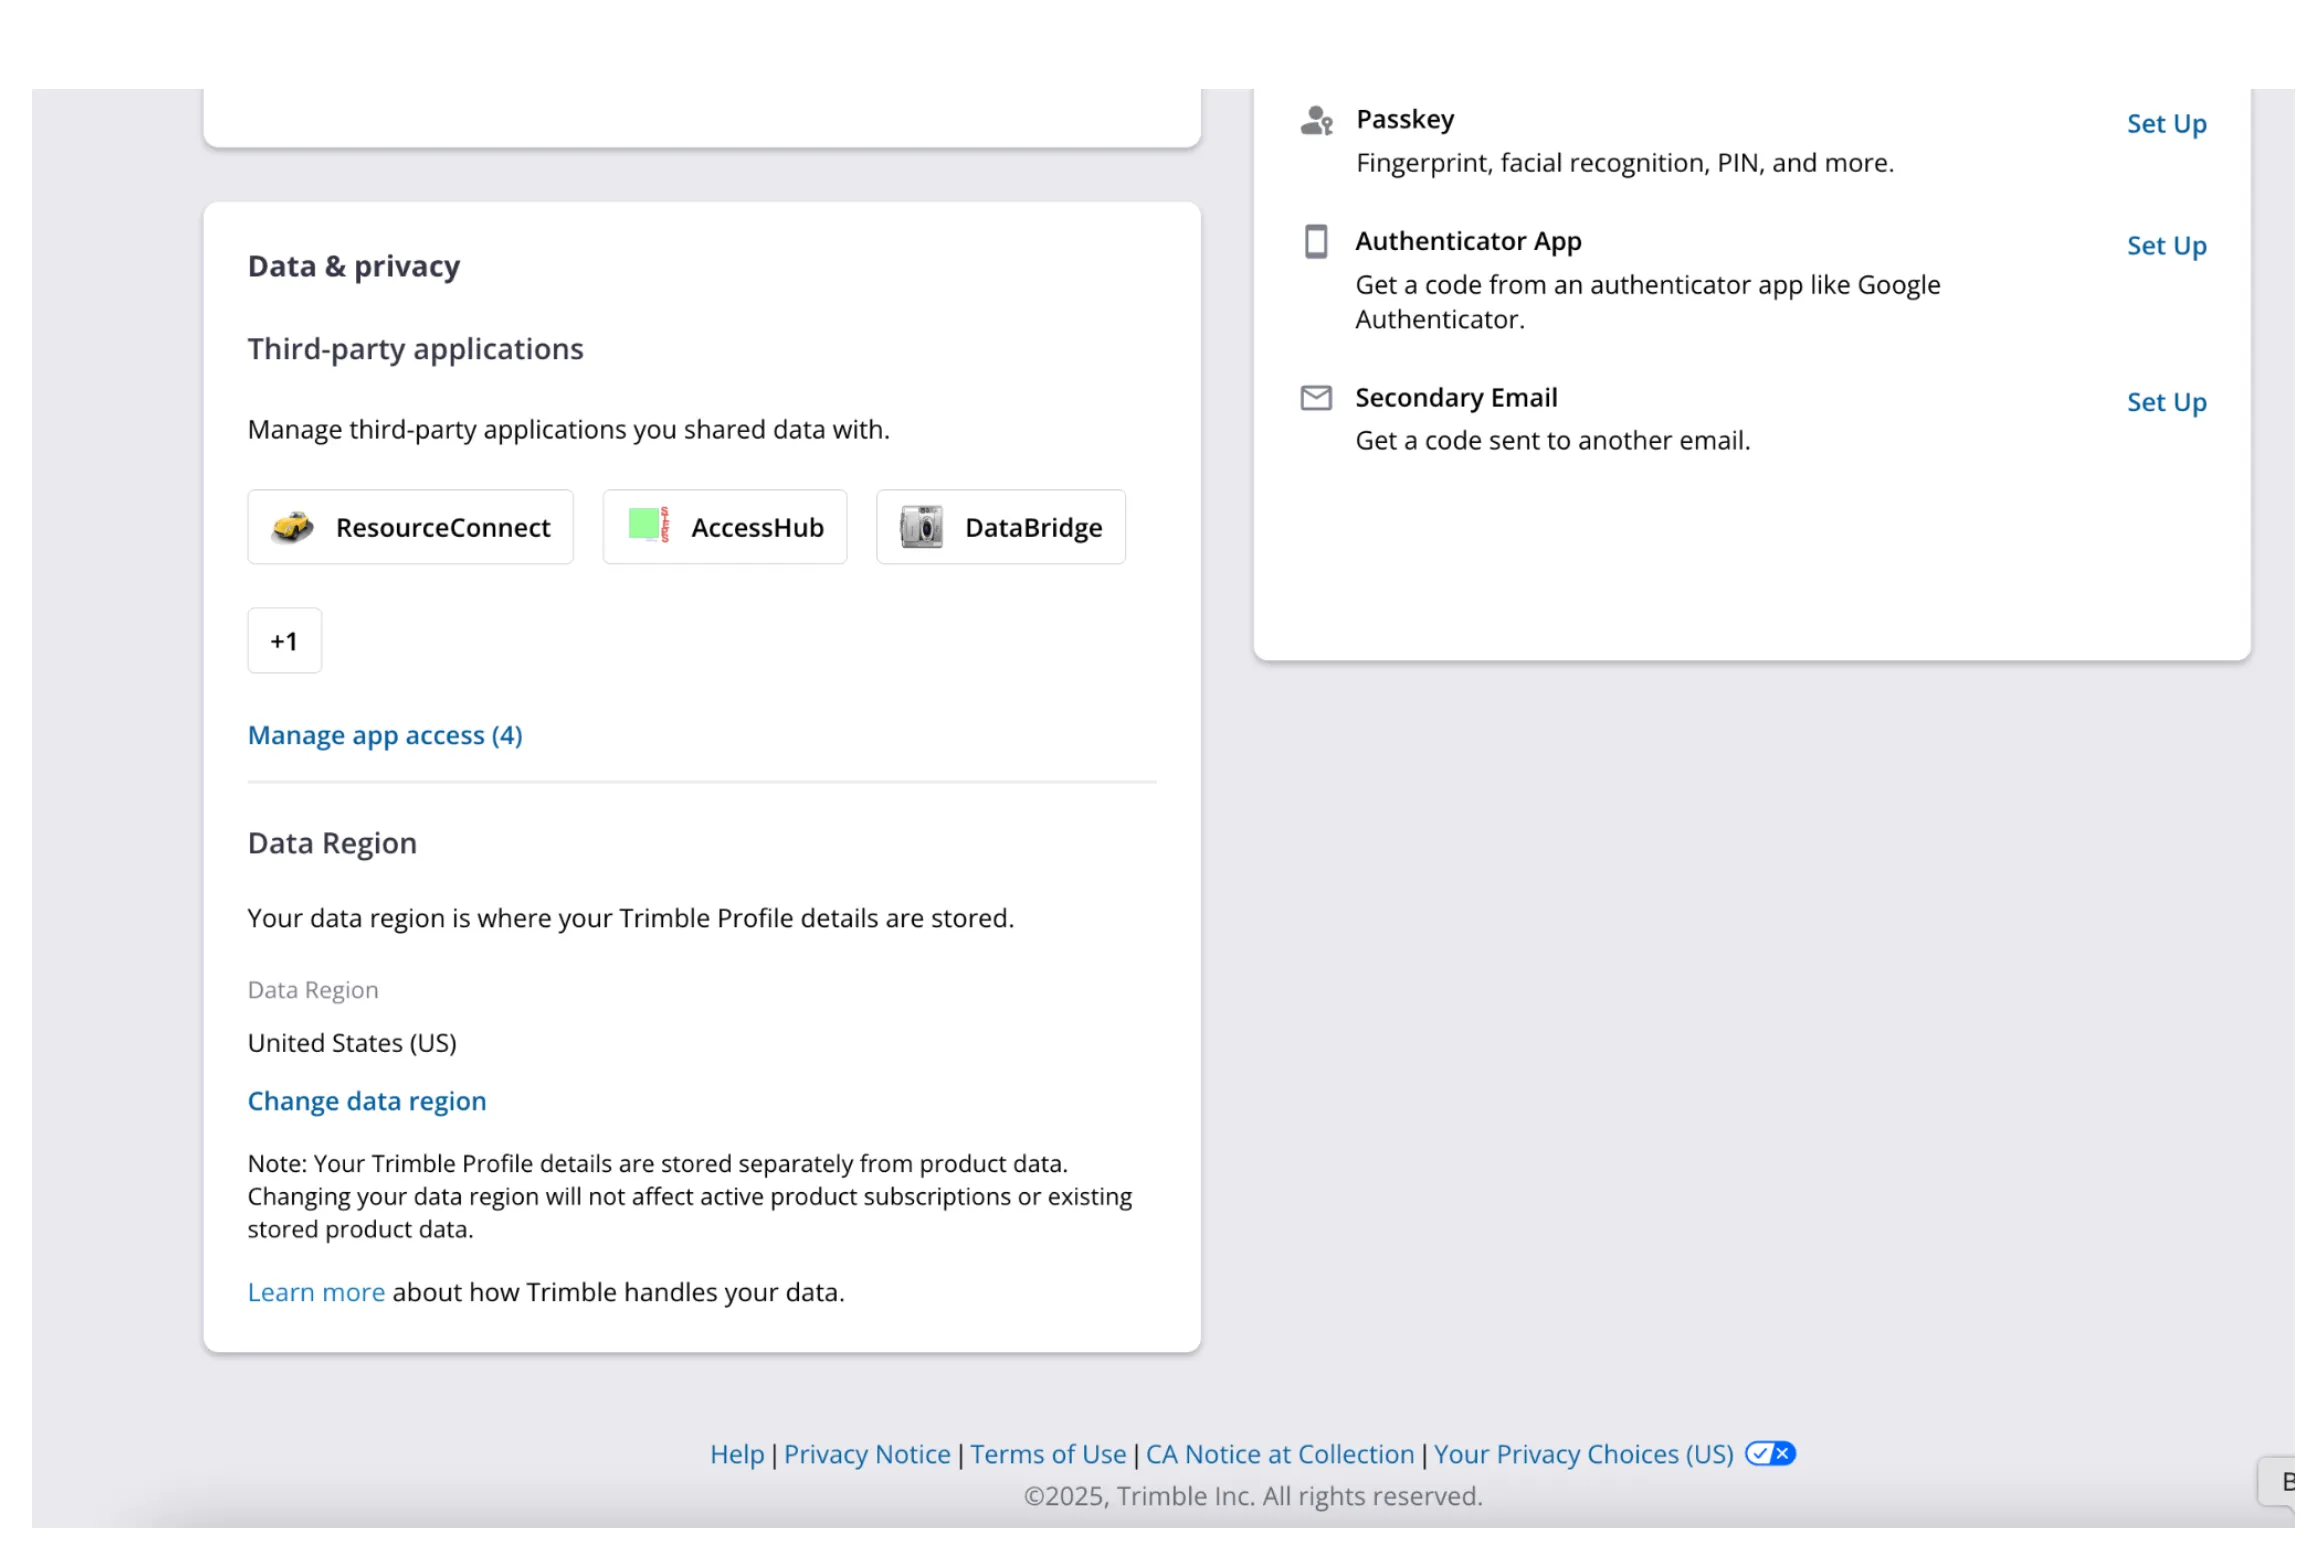Open CA Notice at Collection link
Screen dimensions: 2318x1550
[1280, 1454]
